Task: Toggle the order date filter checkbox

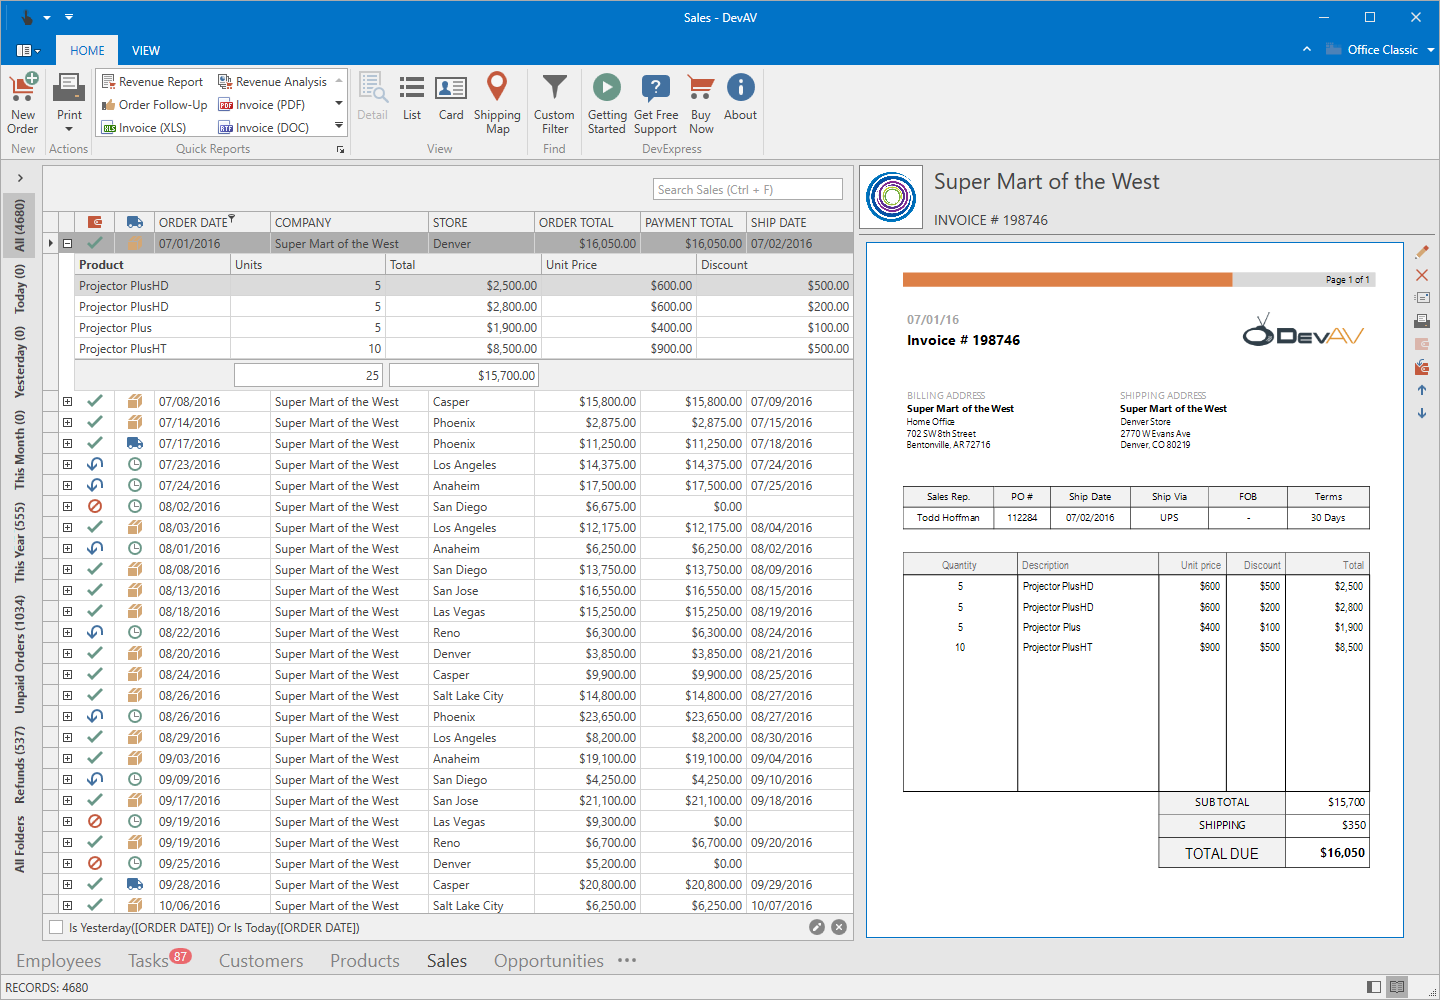Action: coord(56,927)
